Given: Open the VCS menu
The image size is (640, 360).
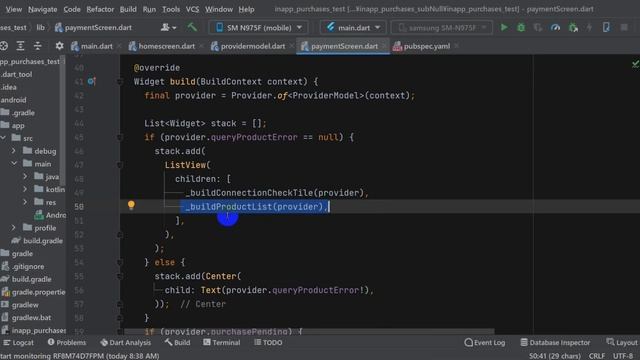Looking at the screenshot, I should pyautogui.click(x=192, y=9).
